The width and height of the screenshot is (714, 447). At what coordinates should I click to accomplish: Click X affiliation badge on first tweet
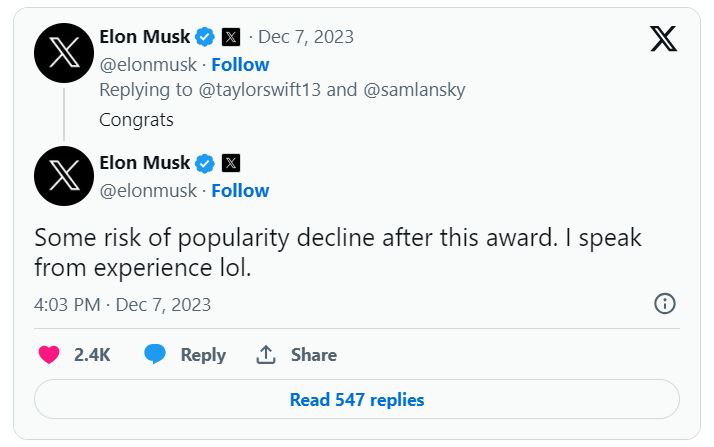click(x=231, y=37)
